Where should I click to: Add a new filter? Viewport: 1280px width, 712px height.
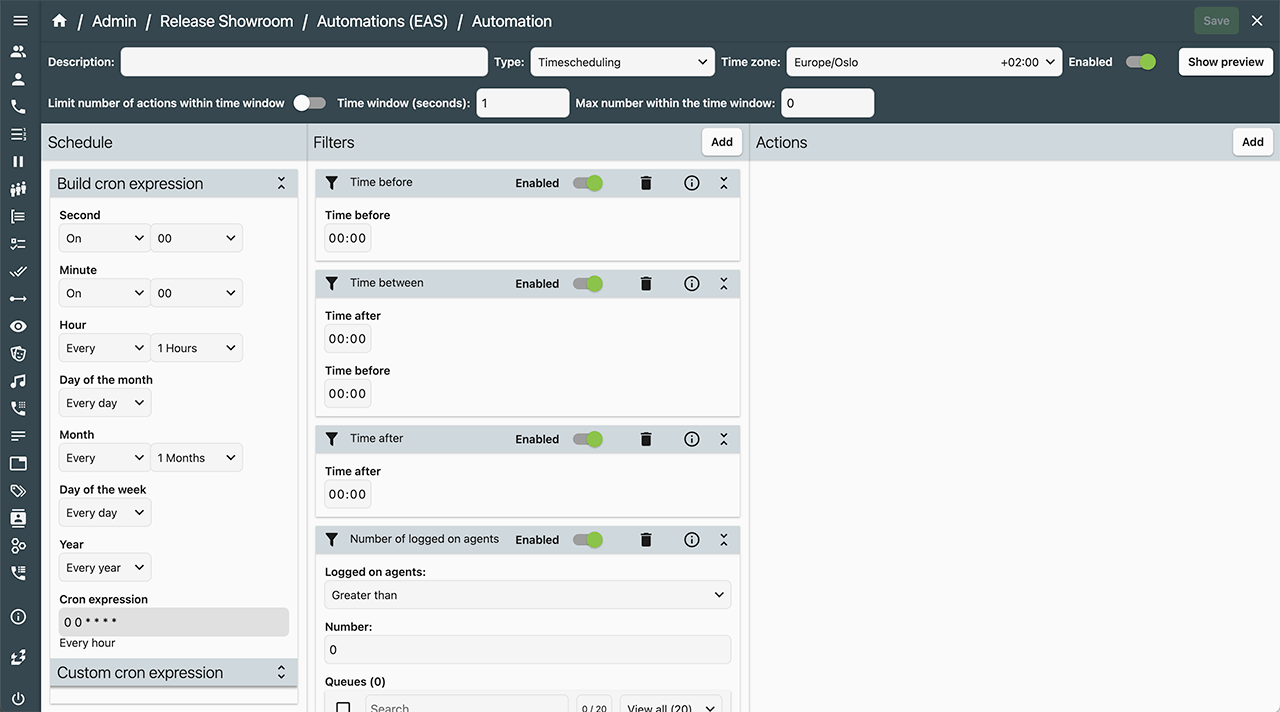pos(721,142)
